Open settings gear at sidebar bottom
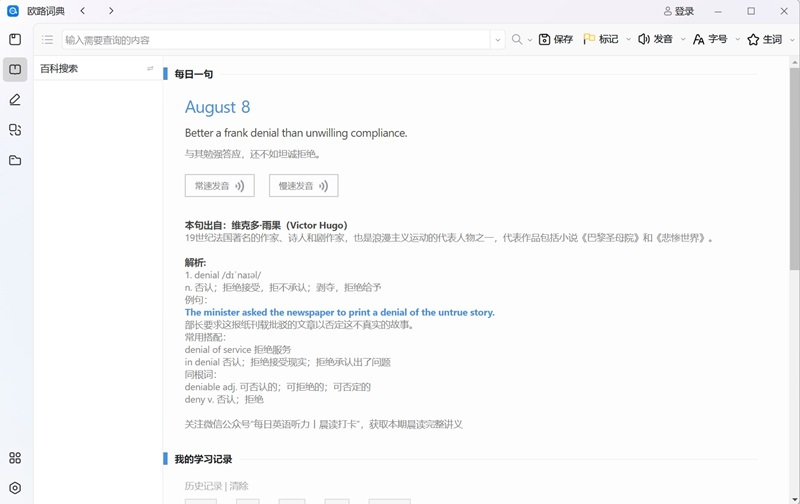The image size is (800, 504). tap(15, 488)
